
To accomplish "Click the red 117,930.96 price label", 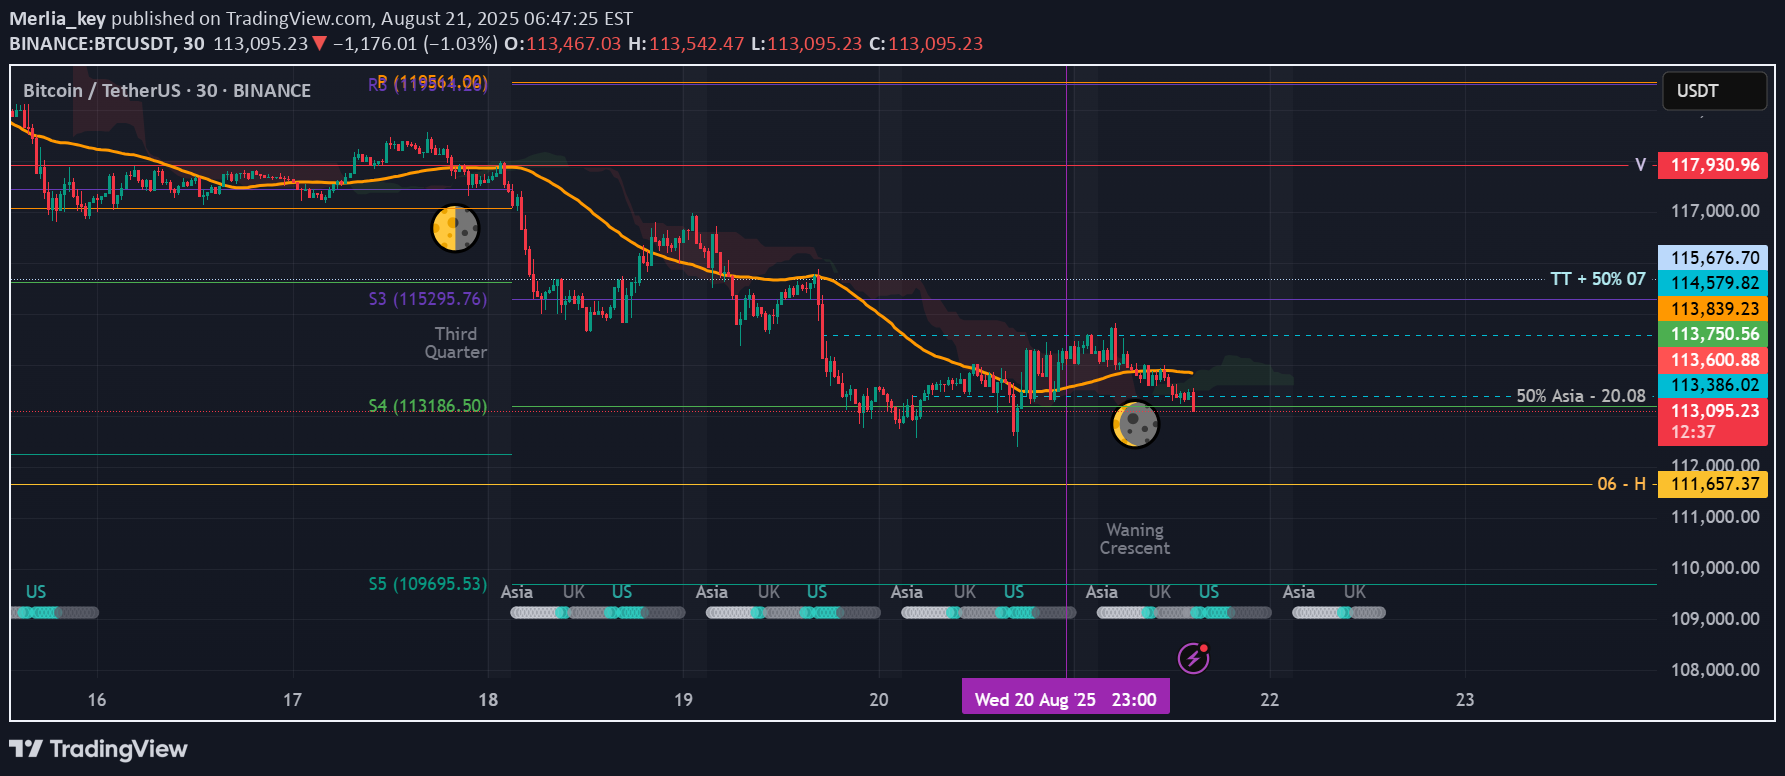I will click(x=1713, y=165).
